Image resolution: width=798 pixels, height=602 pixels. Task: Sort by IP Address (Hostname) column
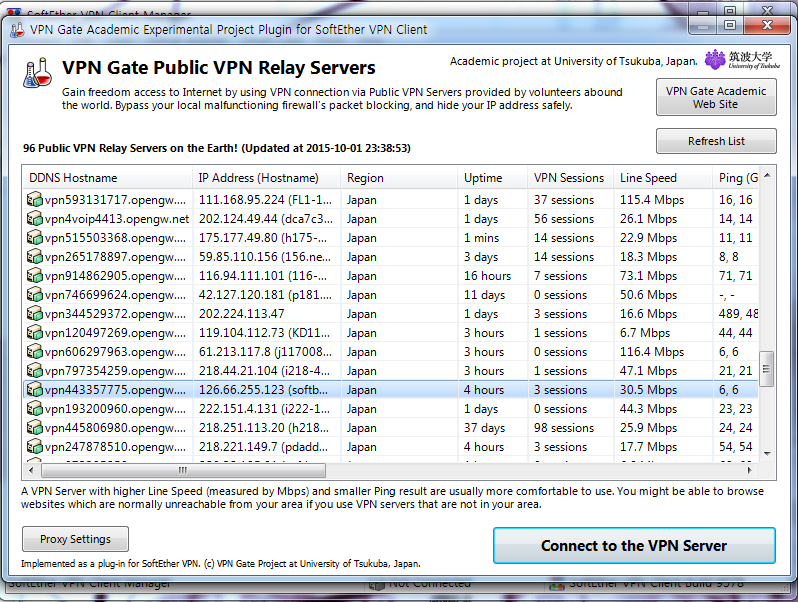(x=267, y=178)
